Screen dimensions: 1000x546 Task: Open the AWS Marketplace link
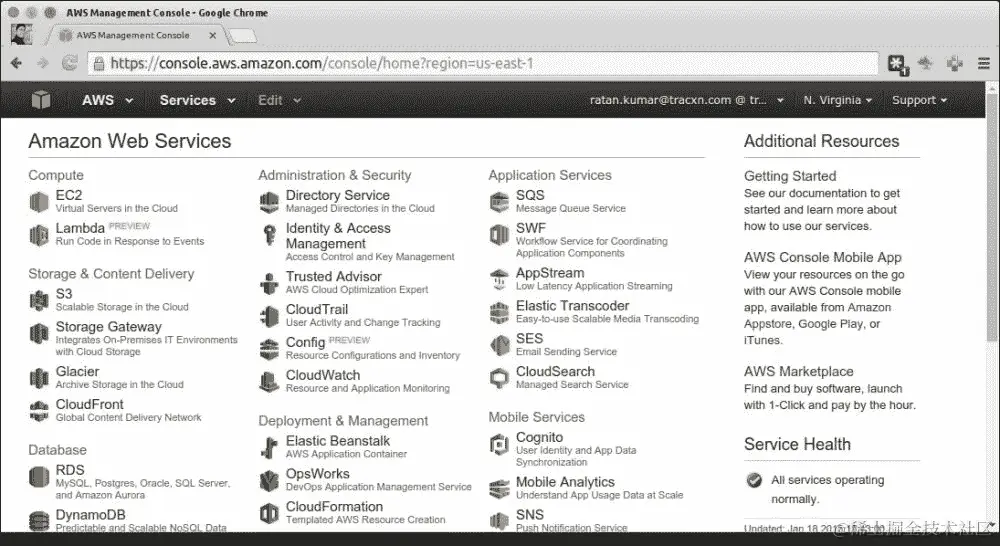798,371
